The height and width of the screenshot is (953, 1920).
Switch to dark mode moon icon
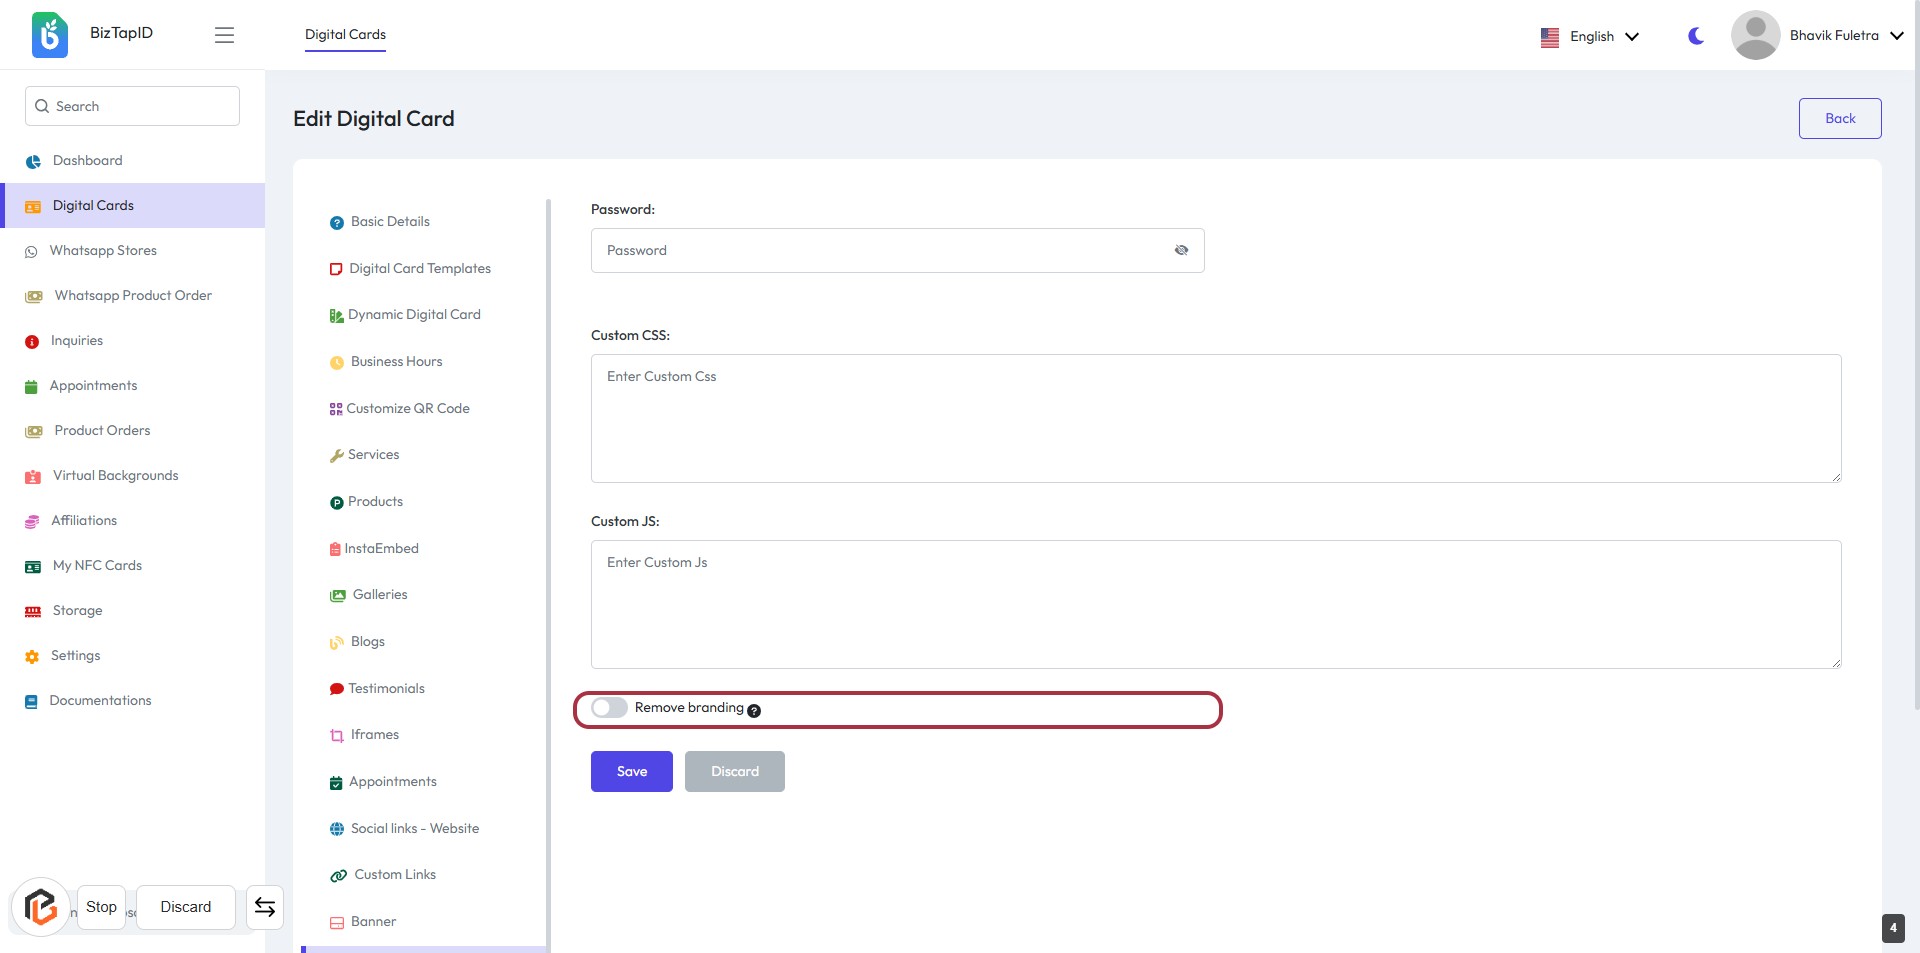(1695, 36)
